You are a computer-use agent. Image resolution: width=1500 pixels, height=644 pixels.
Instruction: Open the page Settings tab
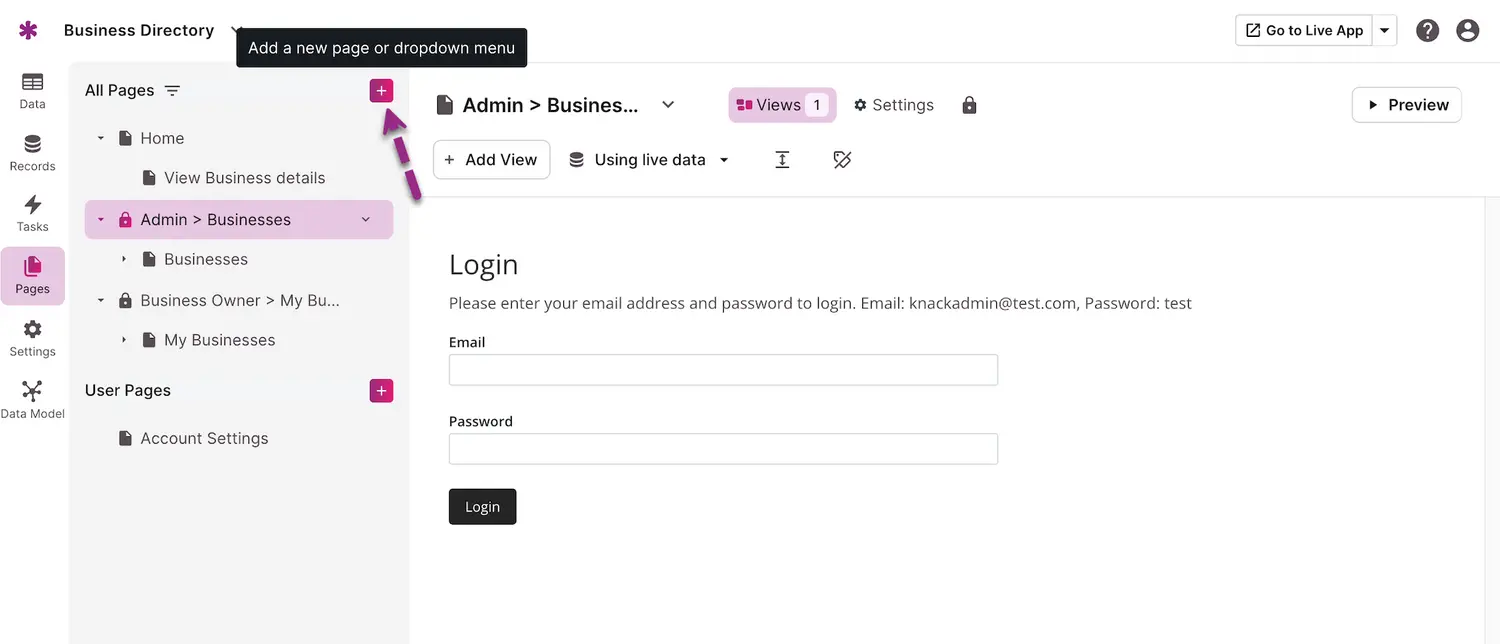[893, 105]
